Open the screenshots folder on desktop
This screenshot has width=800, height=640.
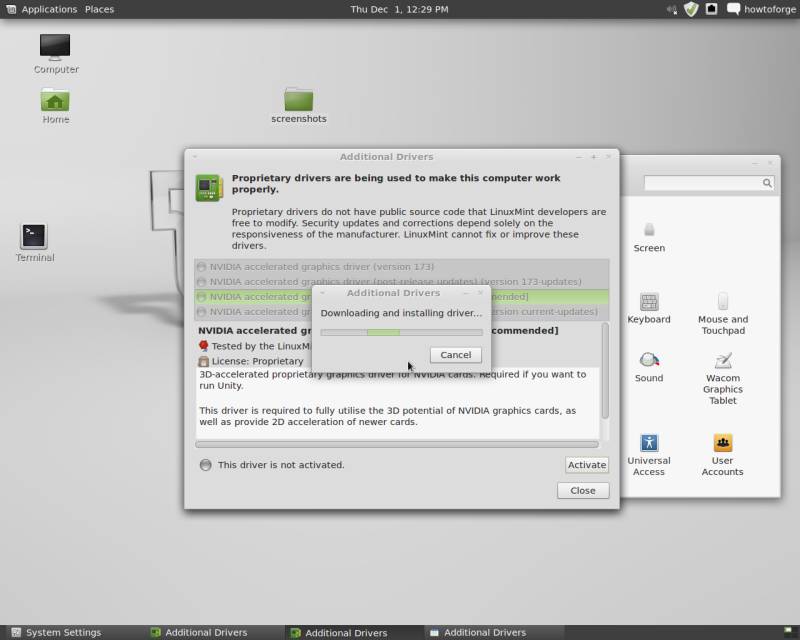click(x=299, y=106)
